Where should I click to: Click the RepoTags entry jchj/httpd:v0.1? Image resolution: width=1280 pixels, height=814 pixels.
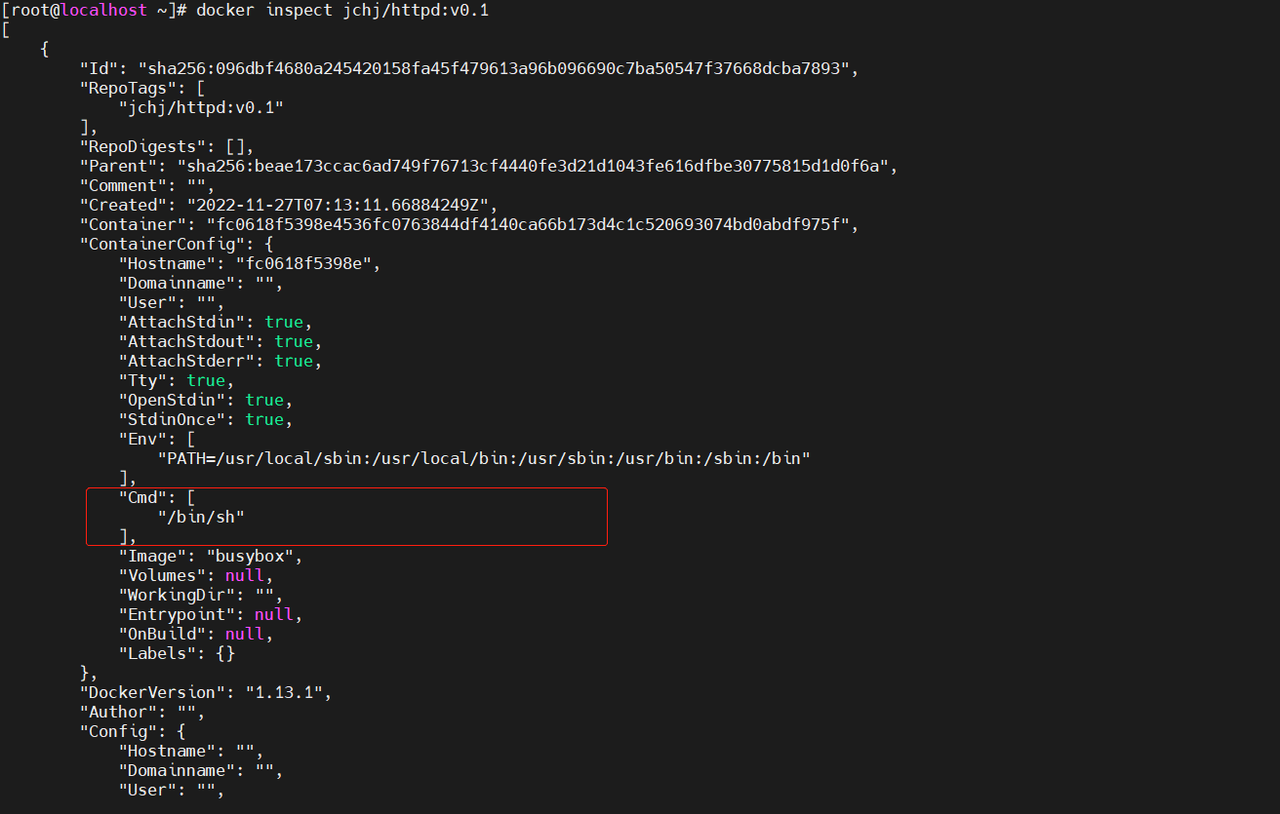pyautogui.click(x=201, y=108)
